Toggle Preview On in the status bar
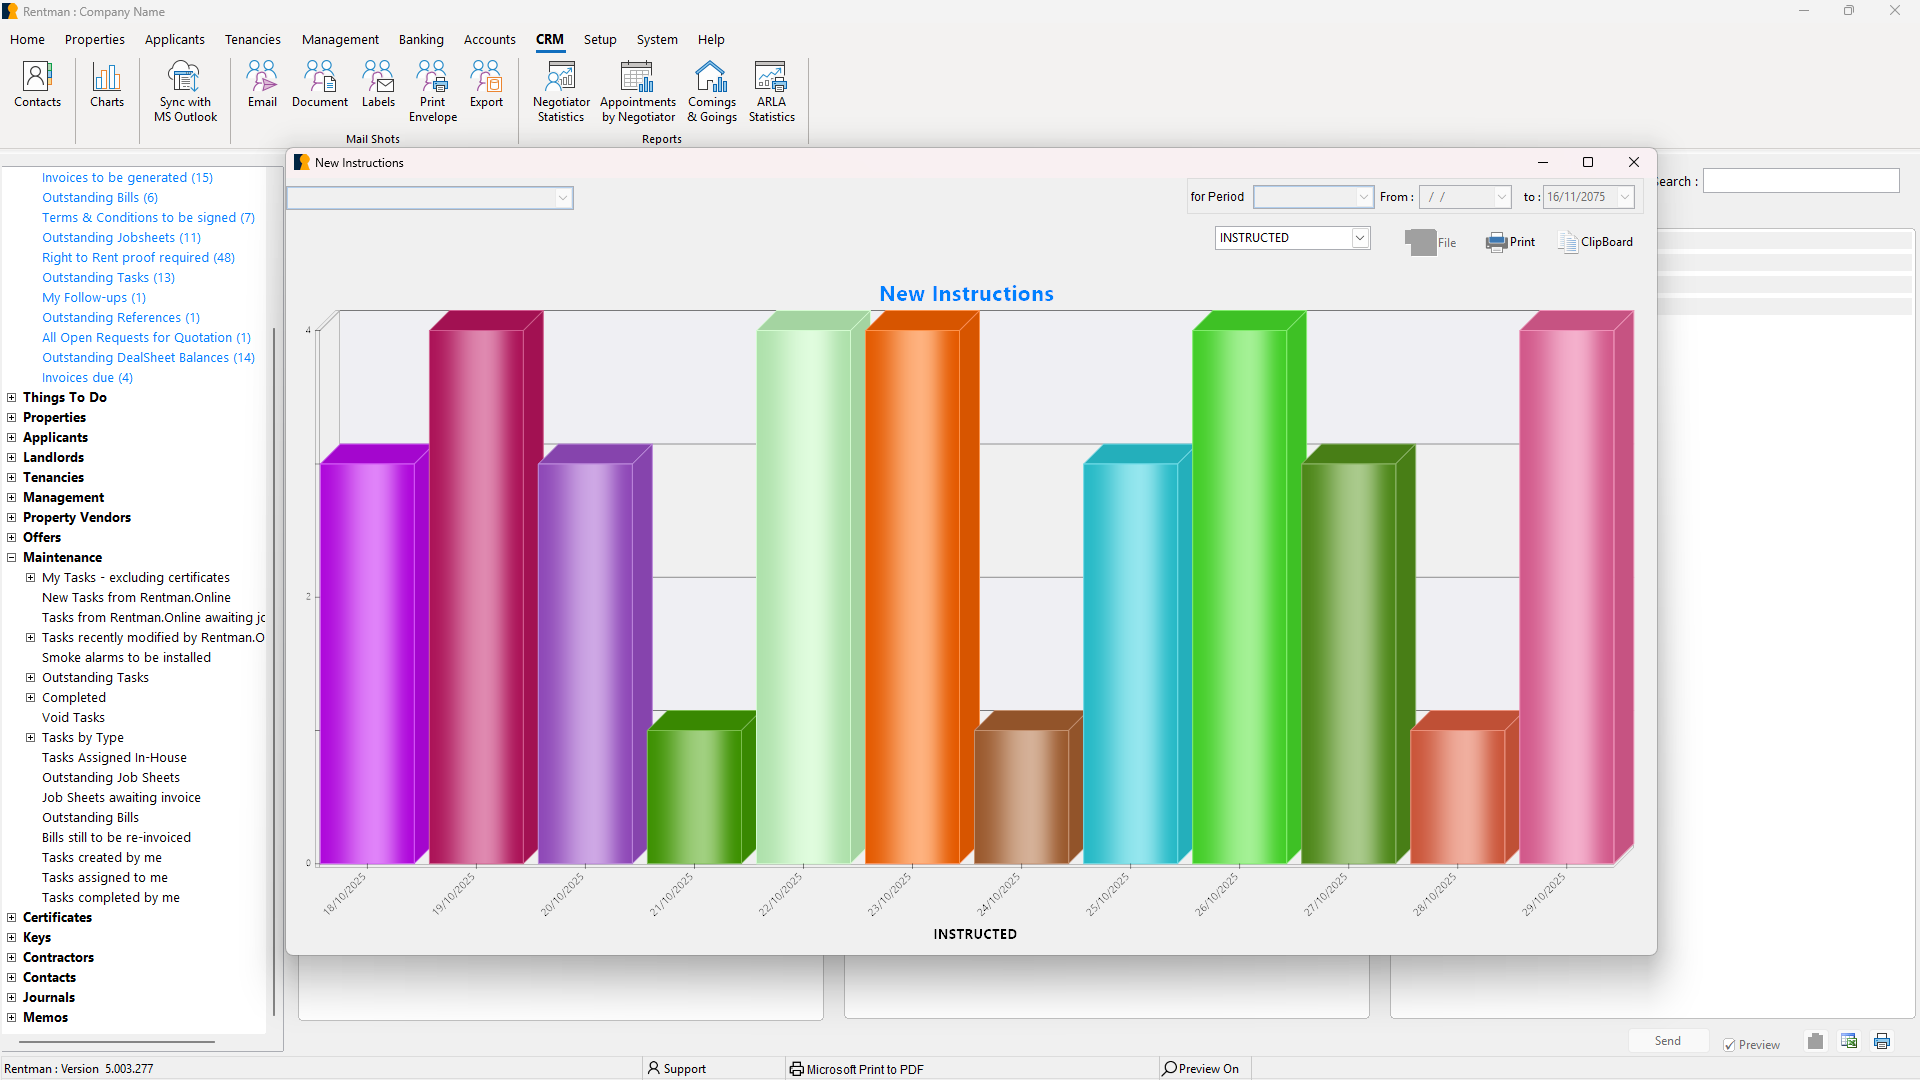 1202,1068
